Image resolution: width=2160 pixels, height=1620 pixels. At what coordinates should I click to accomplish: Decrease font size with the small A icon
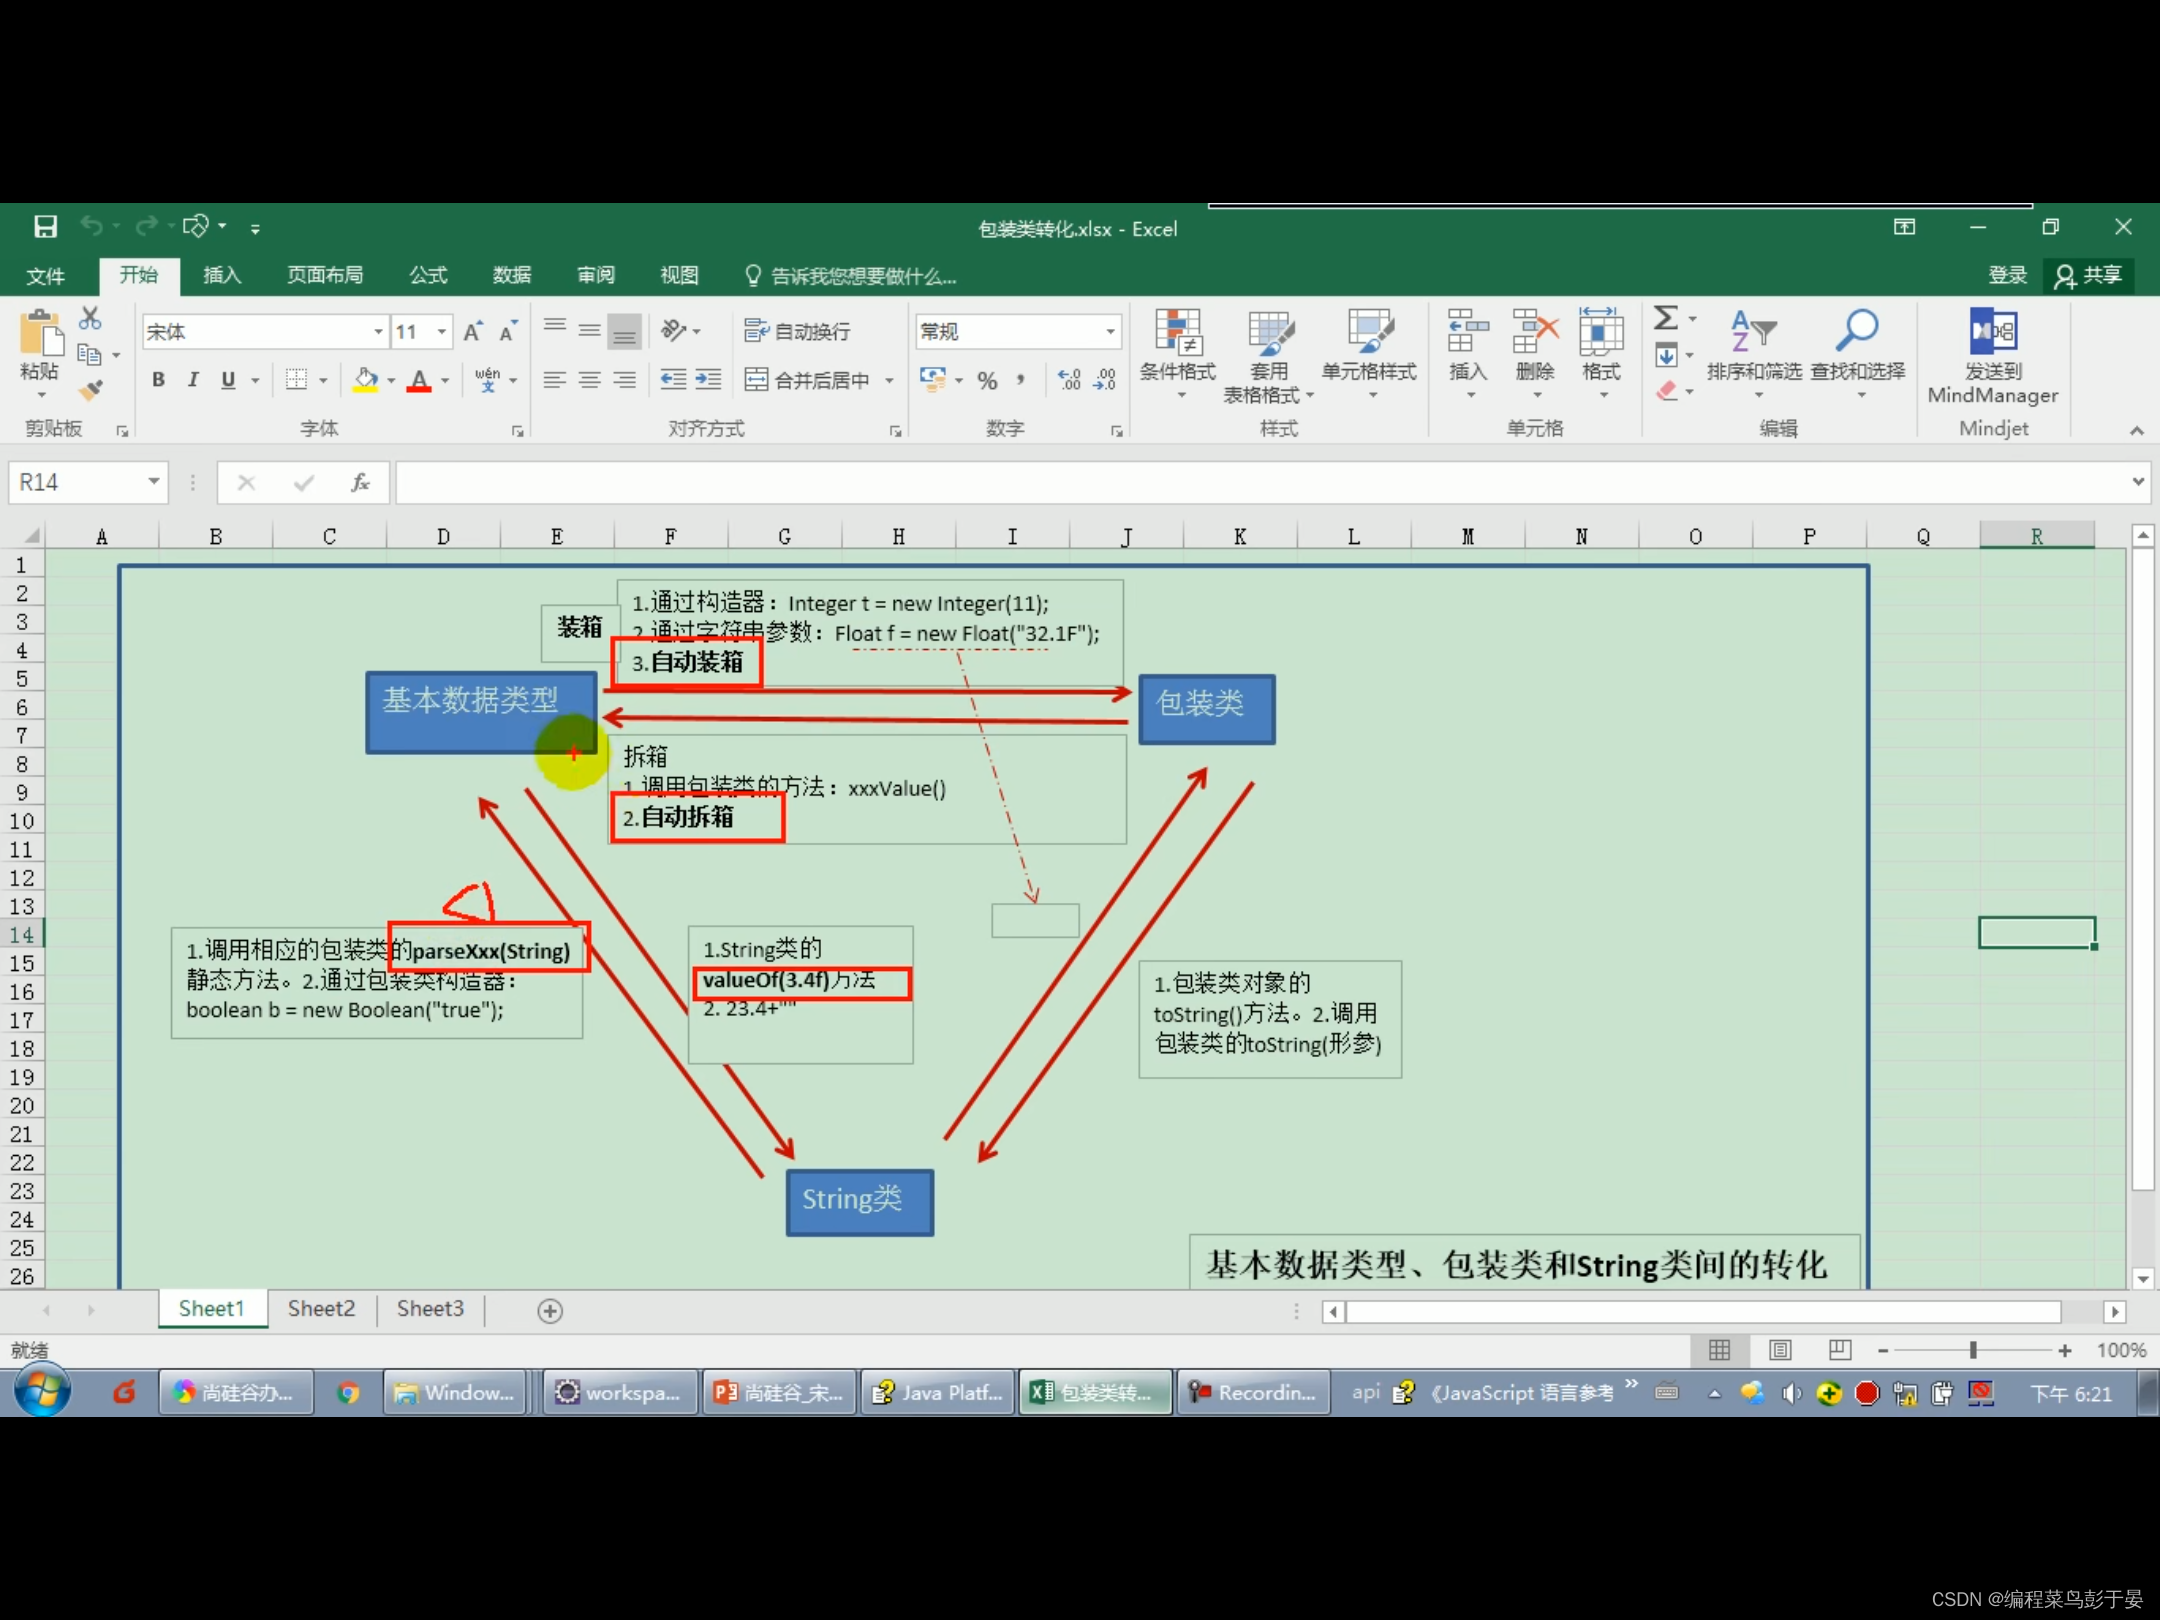[x=508, y=331]
